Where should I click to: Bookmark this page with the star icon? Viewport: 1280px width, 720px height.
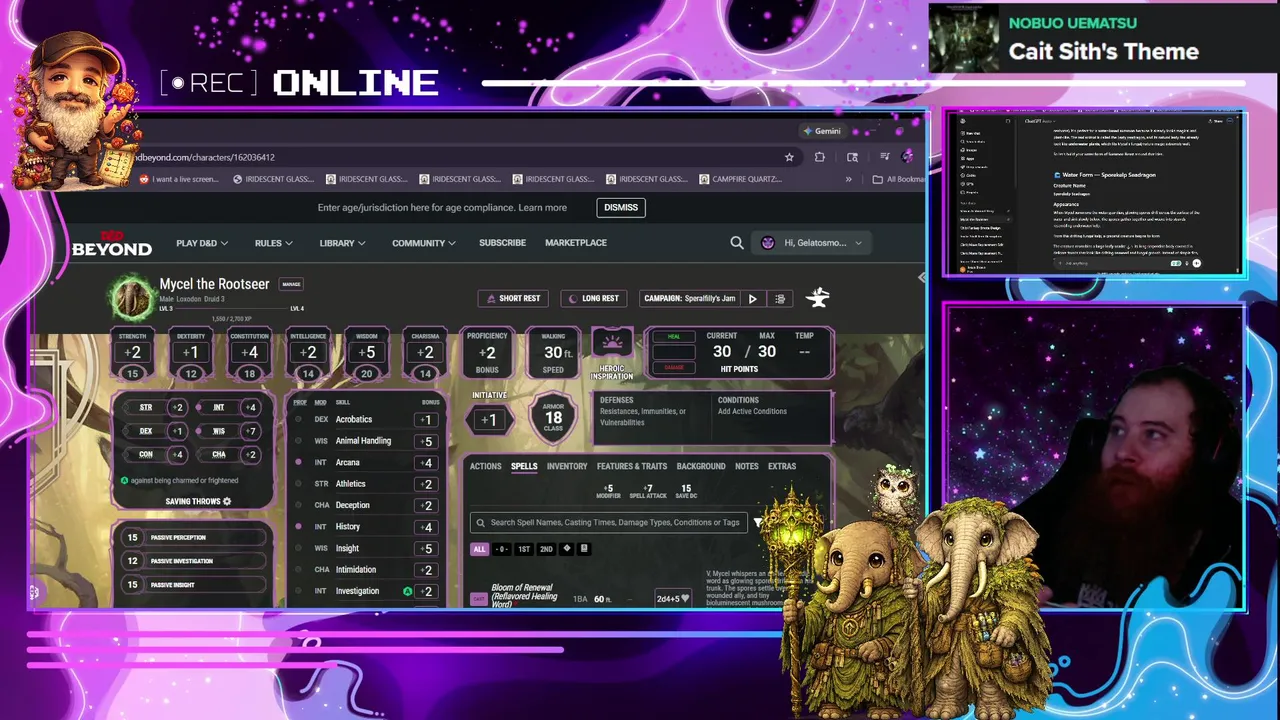coord(789,157)
